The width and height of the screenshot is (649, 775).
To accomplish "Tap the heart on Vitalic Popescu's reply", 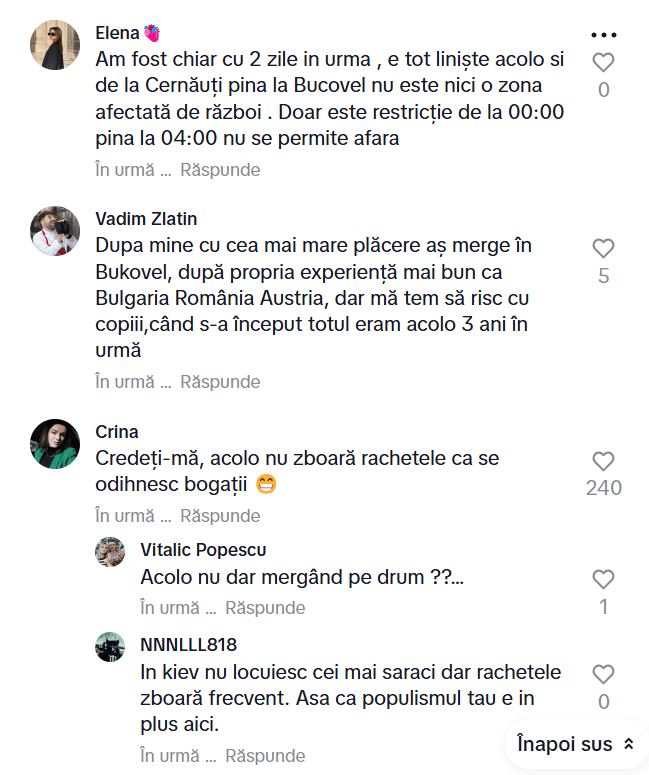I will point(603,579).
